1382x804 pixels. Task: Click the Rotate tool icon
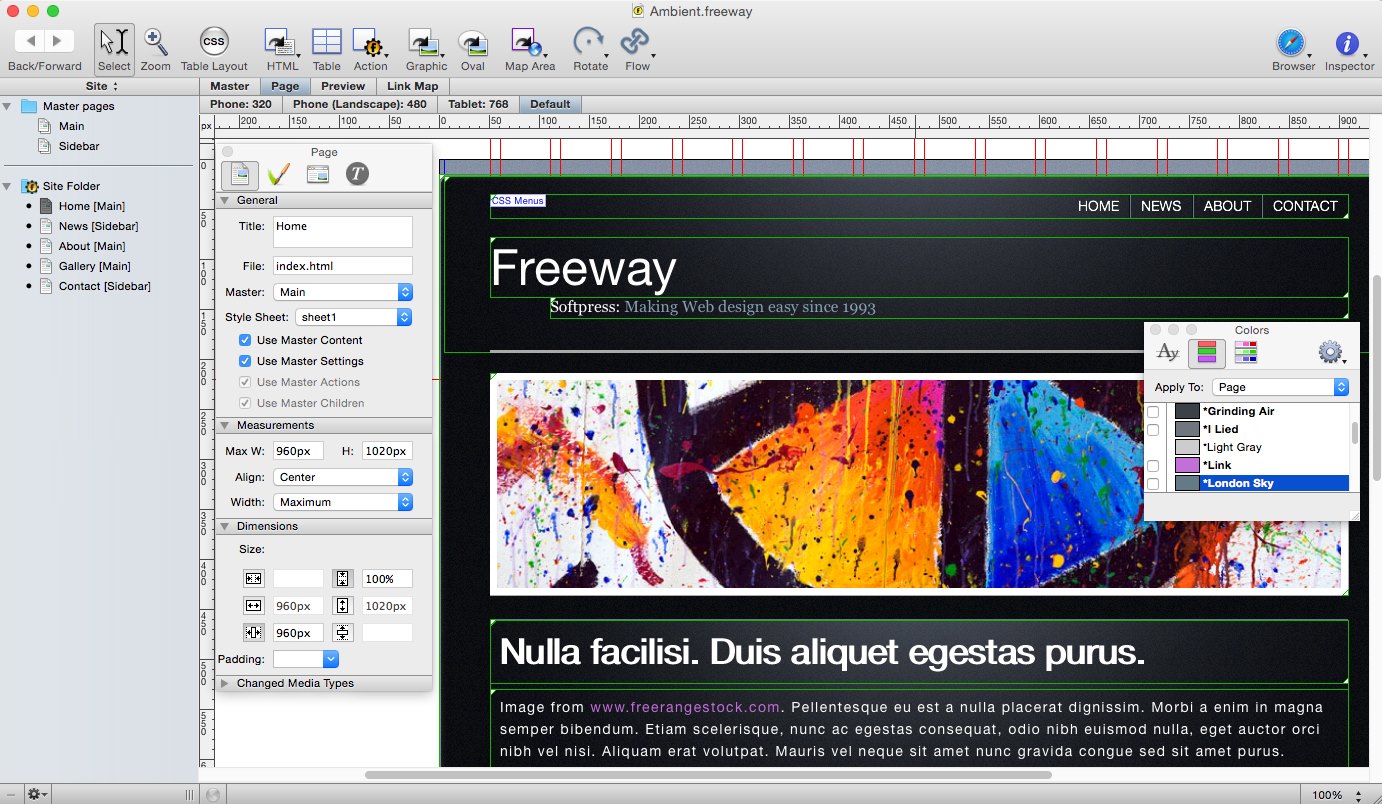pos(589,43)
